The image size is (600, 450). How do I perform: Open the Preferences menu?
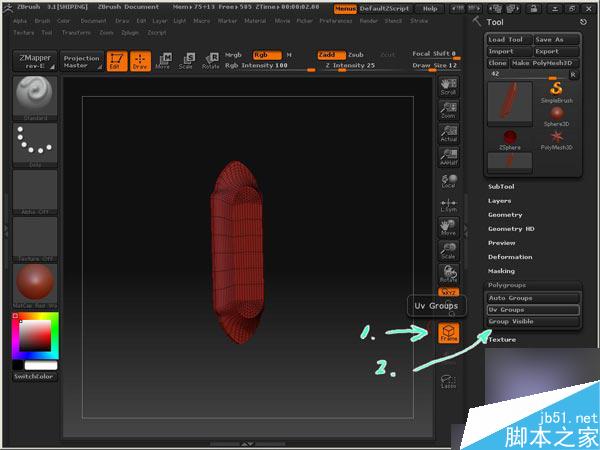point(336,21)
